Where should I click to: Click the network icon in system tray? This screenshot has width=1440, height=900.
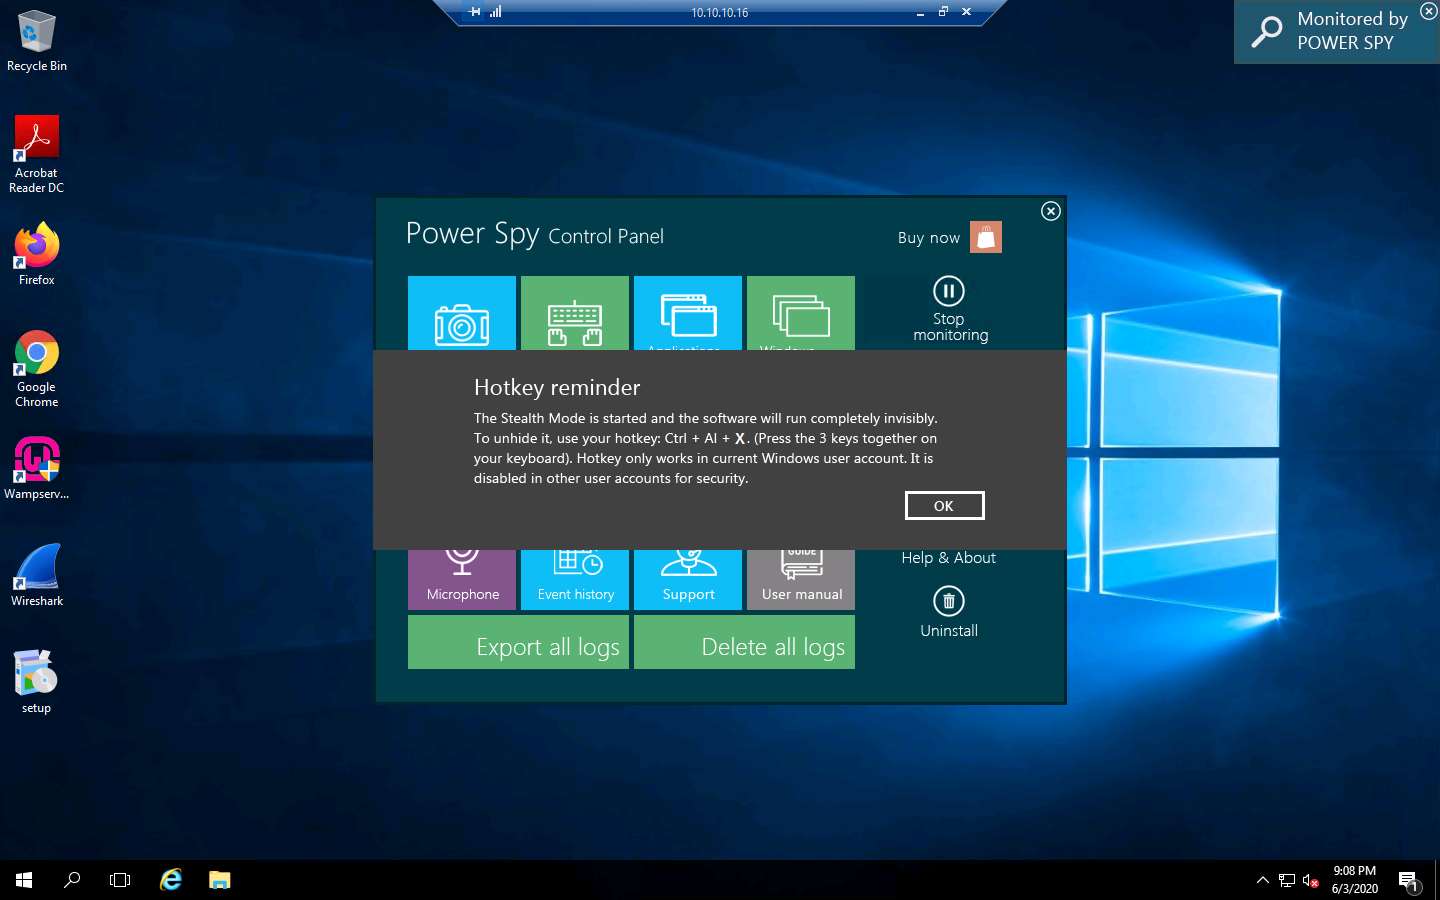pyautogui.click(x=1287, y=880)
